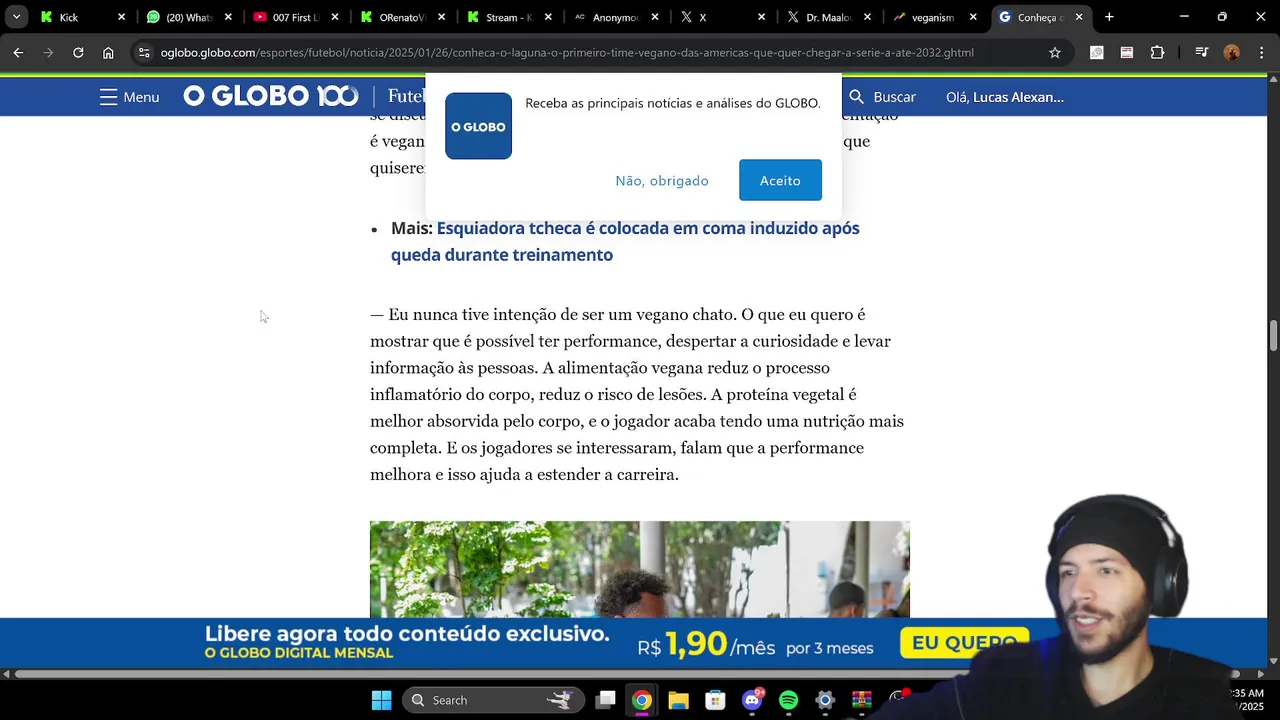The width and height of the screenshot is (1280, 720).
Task: Open Olá, Lucas Alexan... account menu
Action: tap(1004, 97)
